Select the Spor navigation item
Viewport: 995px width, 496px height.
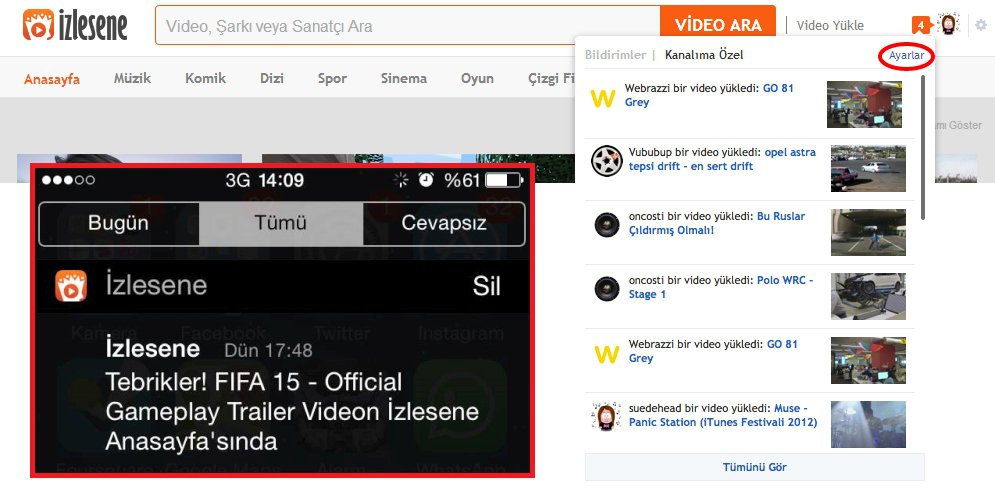click(333, 78)
